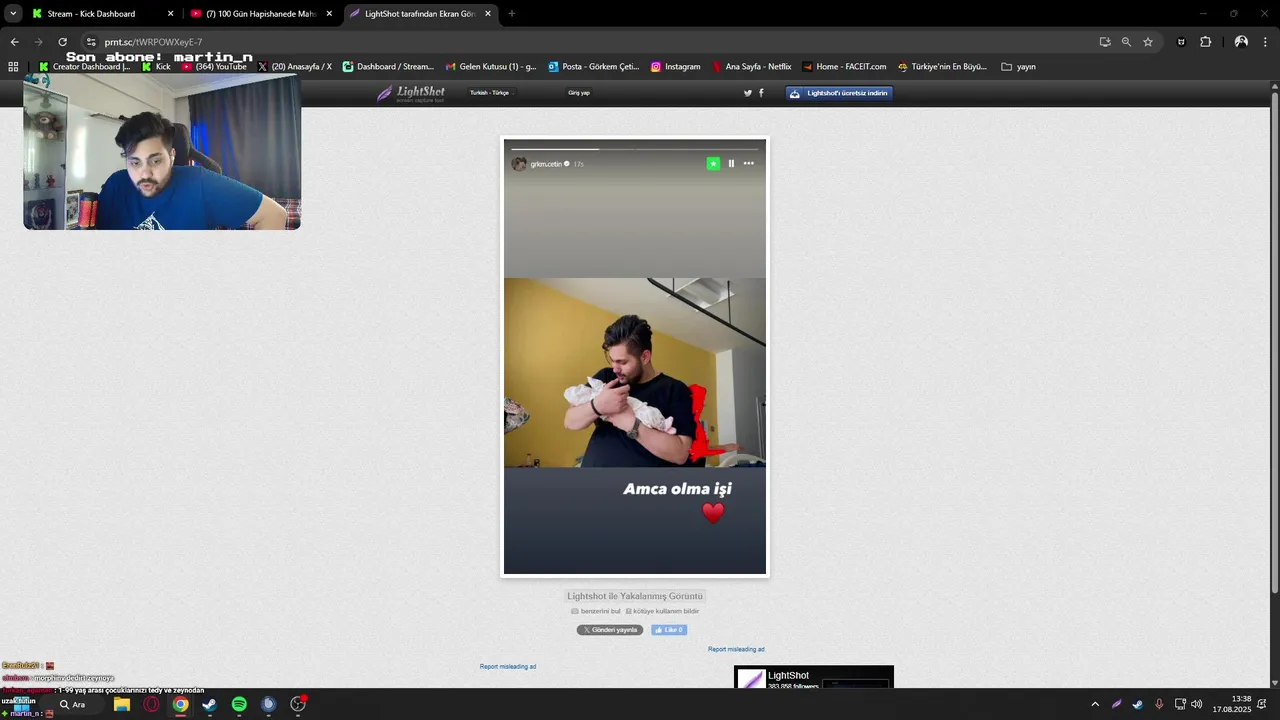Open the Posta - Görkem Çetin bookmark
Viewport: 1280px width, 720px height.
click(x=594, y=67)
